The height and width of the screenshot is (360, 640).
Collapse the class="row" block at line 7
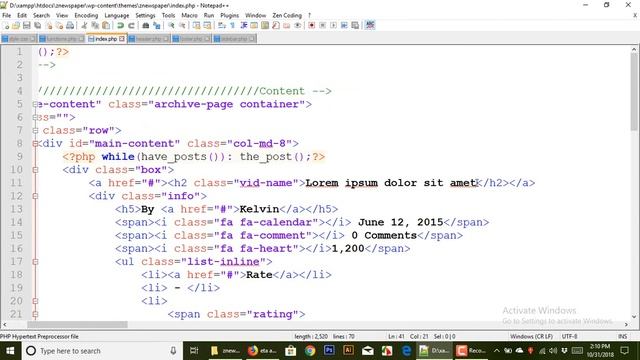click(36, 131)
